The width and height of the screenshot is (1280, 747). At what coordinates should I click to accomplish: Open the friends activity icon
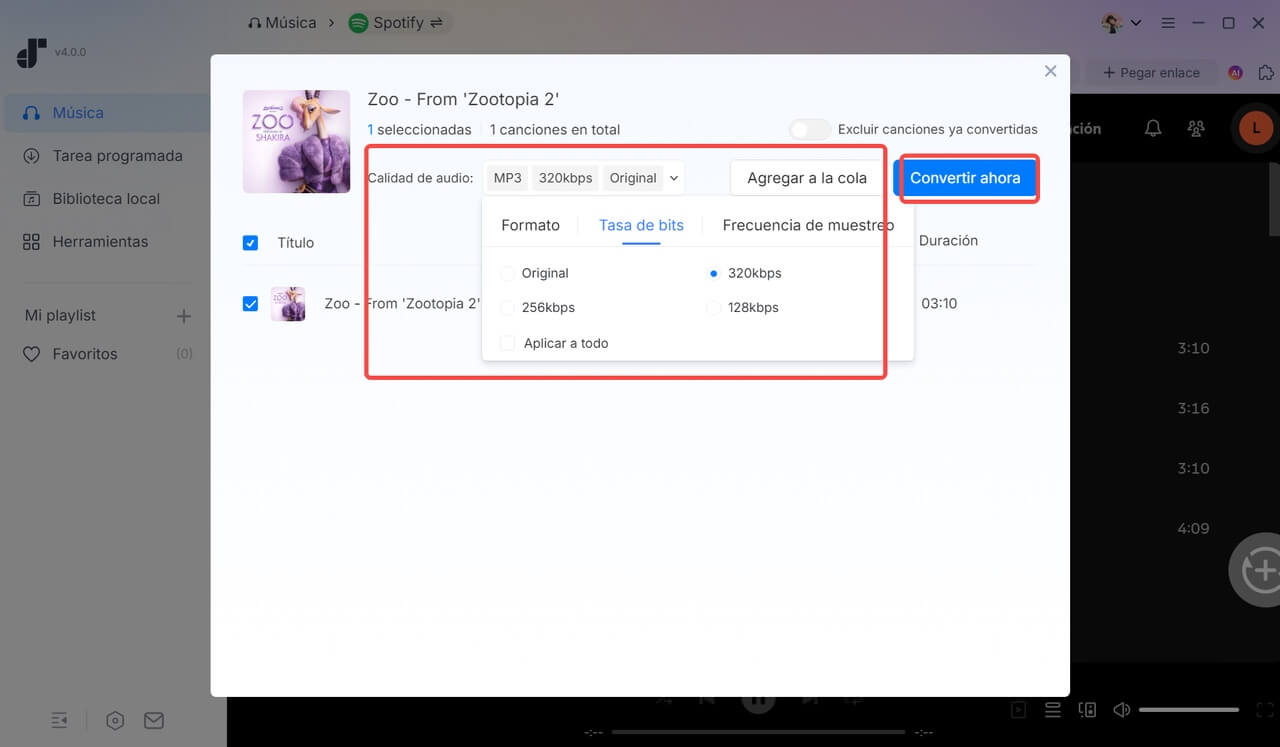tap(1195, 128)
